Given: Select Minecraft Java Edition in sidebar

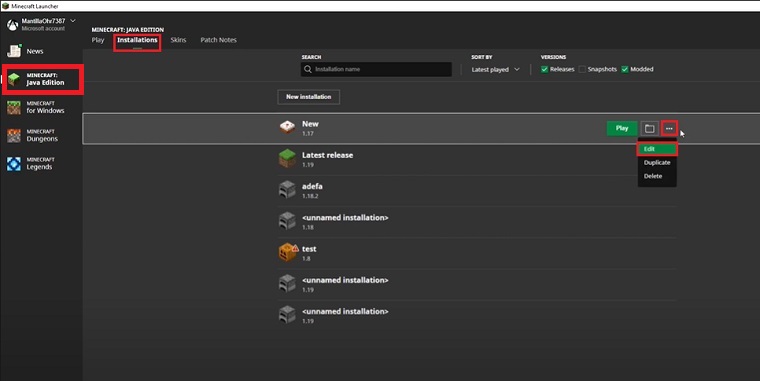Looking at the screenshot, I should point(43,79).
